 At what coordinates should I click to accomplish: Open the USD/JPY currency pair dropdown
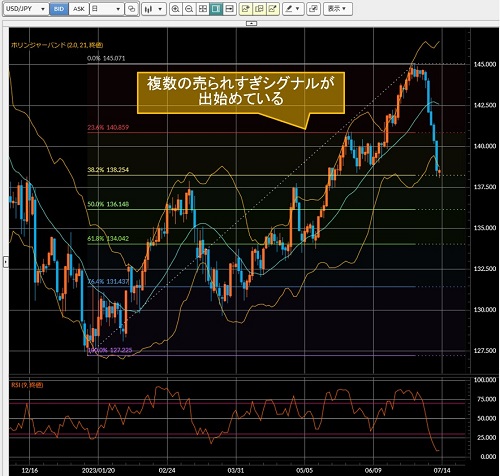tap(25, 9)
